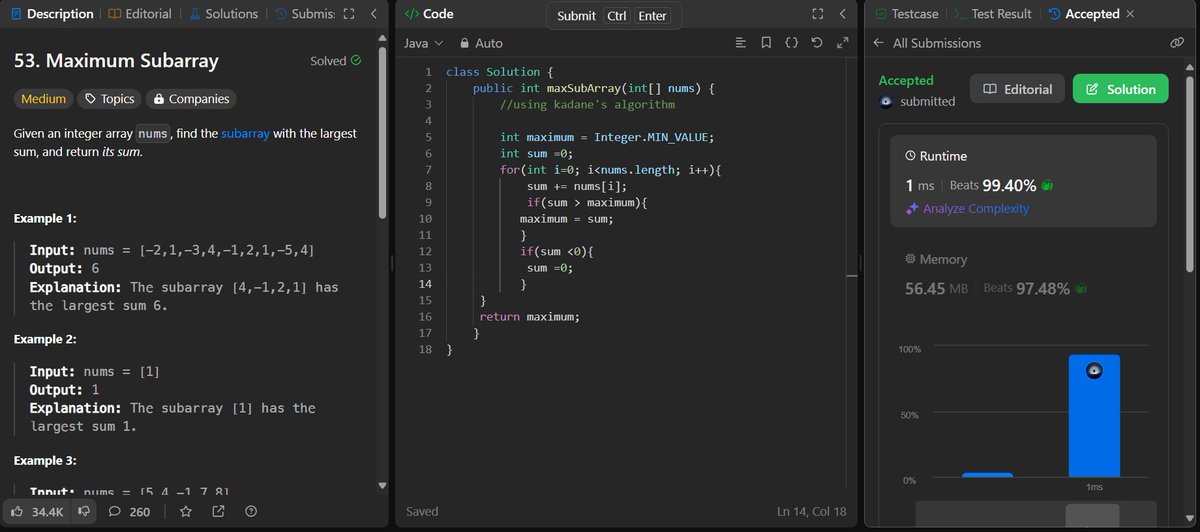Expand the Companies tag

click(x=190, y=99)
